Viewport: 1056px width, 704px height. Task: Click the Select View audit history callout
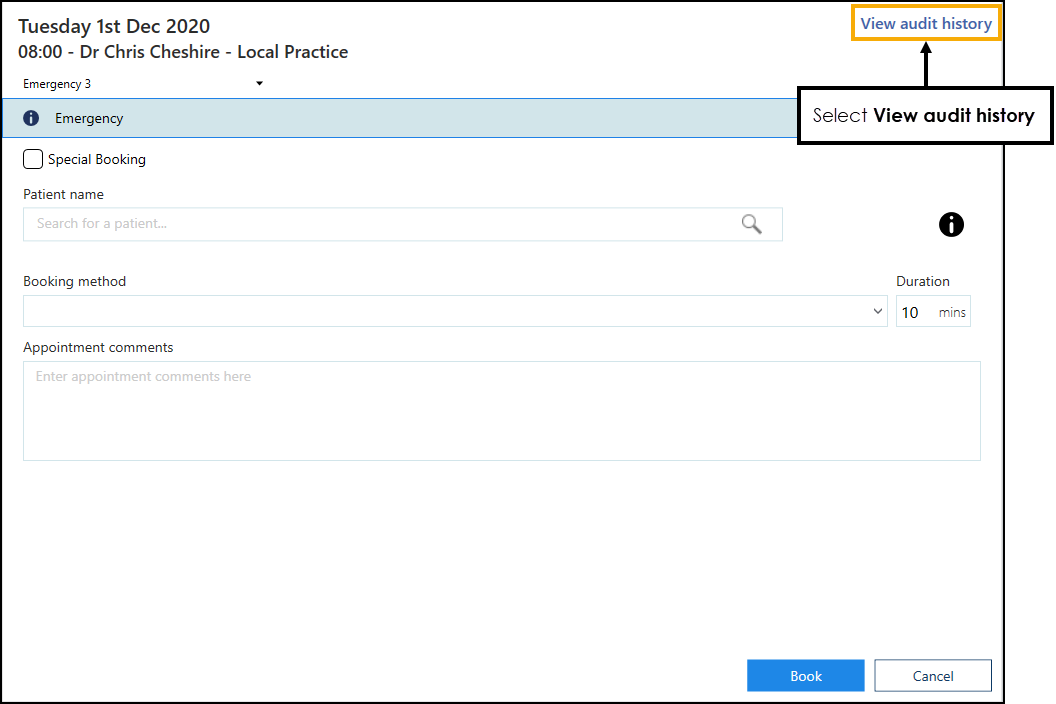tap(922, 116)
